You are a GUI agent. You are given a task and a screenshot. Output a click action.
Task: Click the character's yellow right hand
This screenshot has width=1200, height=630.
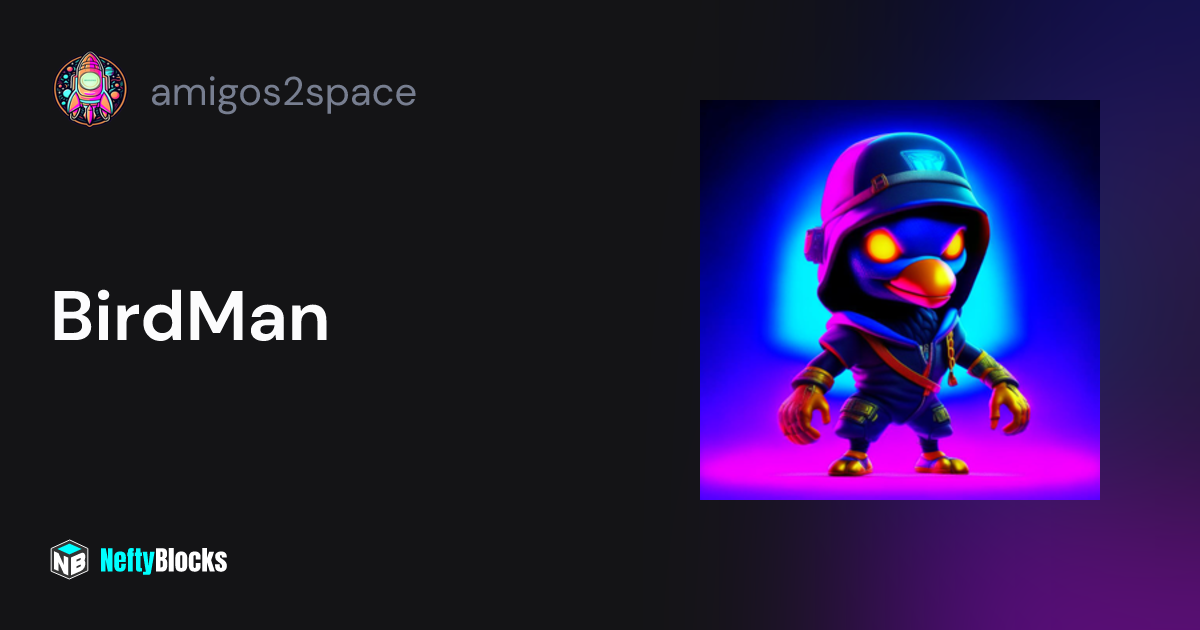1007,409
